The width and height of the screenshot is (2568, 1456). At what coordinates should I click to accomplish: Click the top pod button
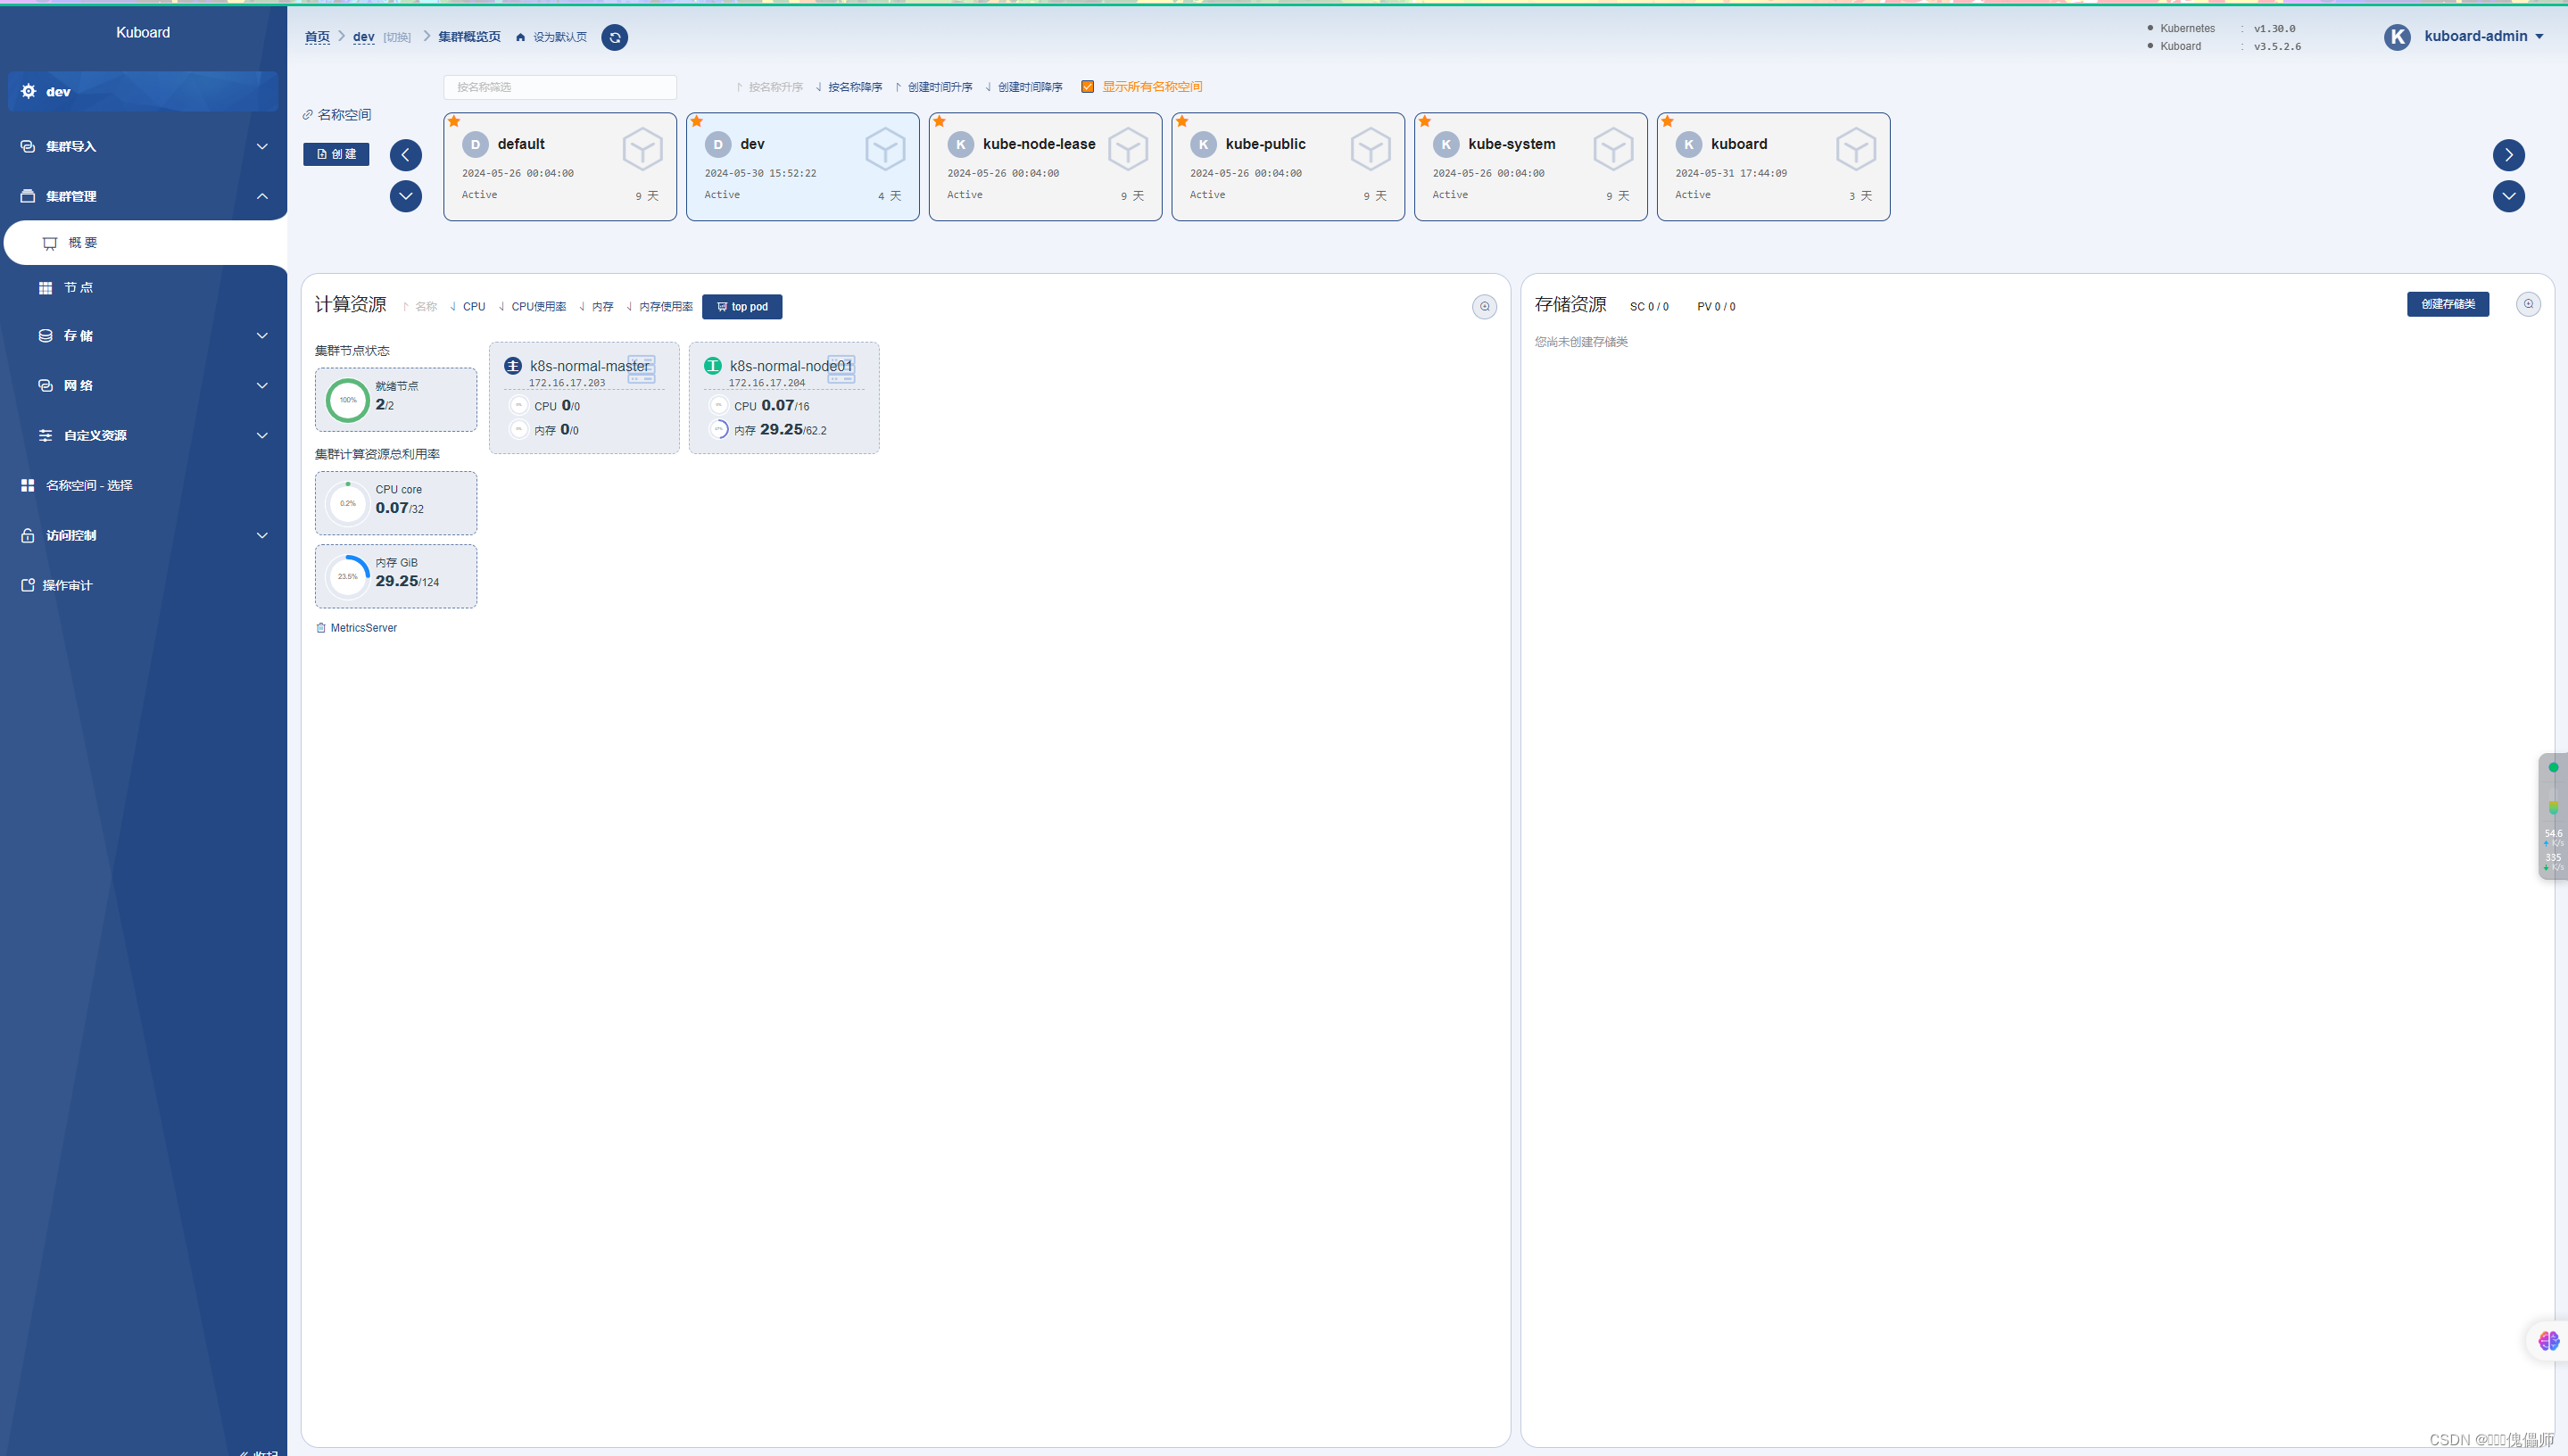(x=742, y=307)
